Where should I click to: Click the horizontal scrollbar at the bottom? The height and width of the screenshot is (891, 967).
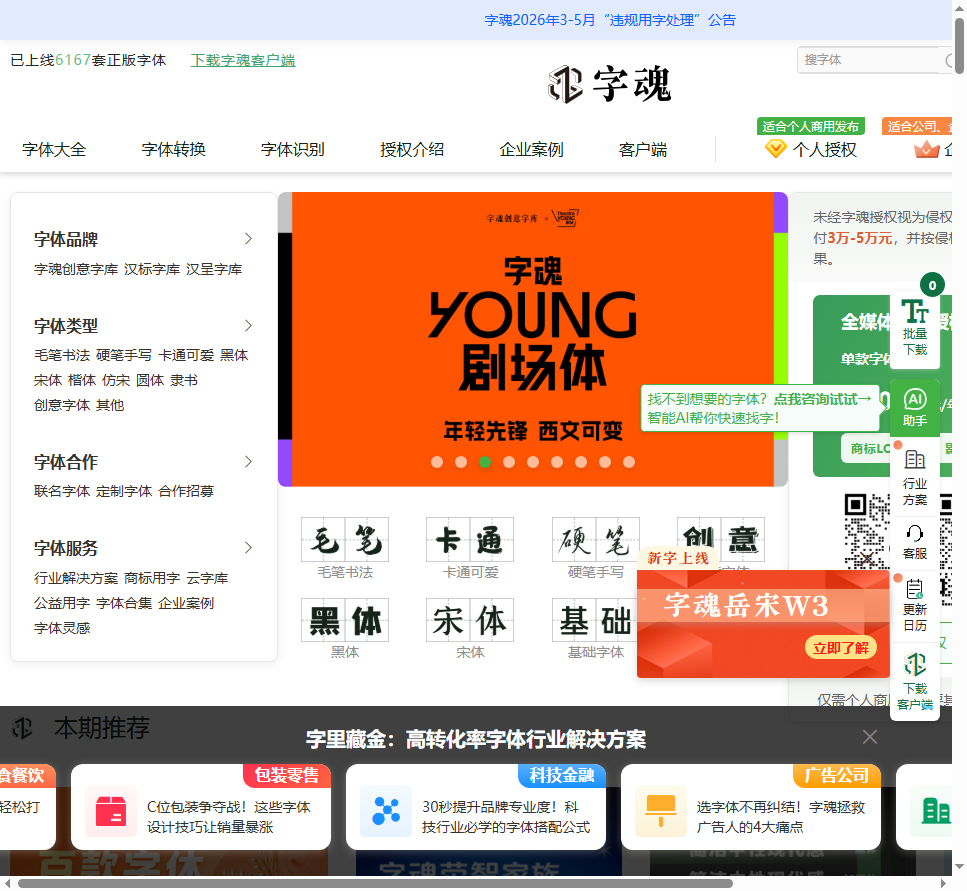(x=375, y=883)
